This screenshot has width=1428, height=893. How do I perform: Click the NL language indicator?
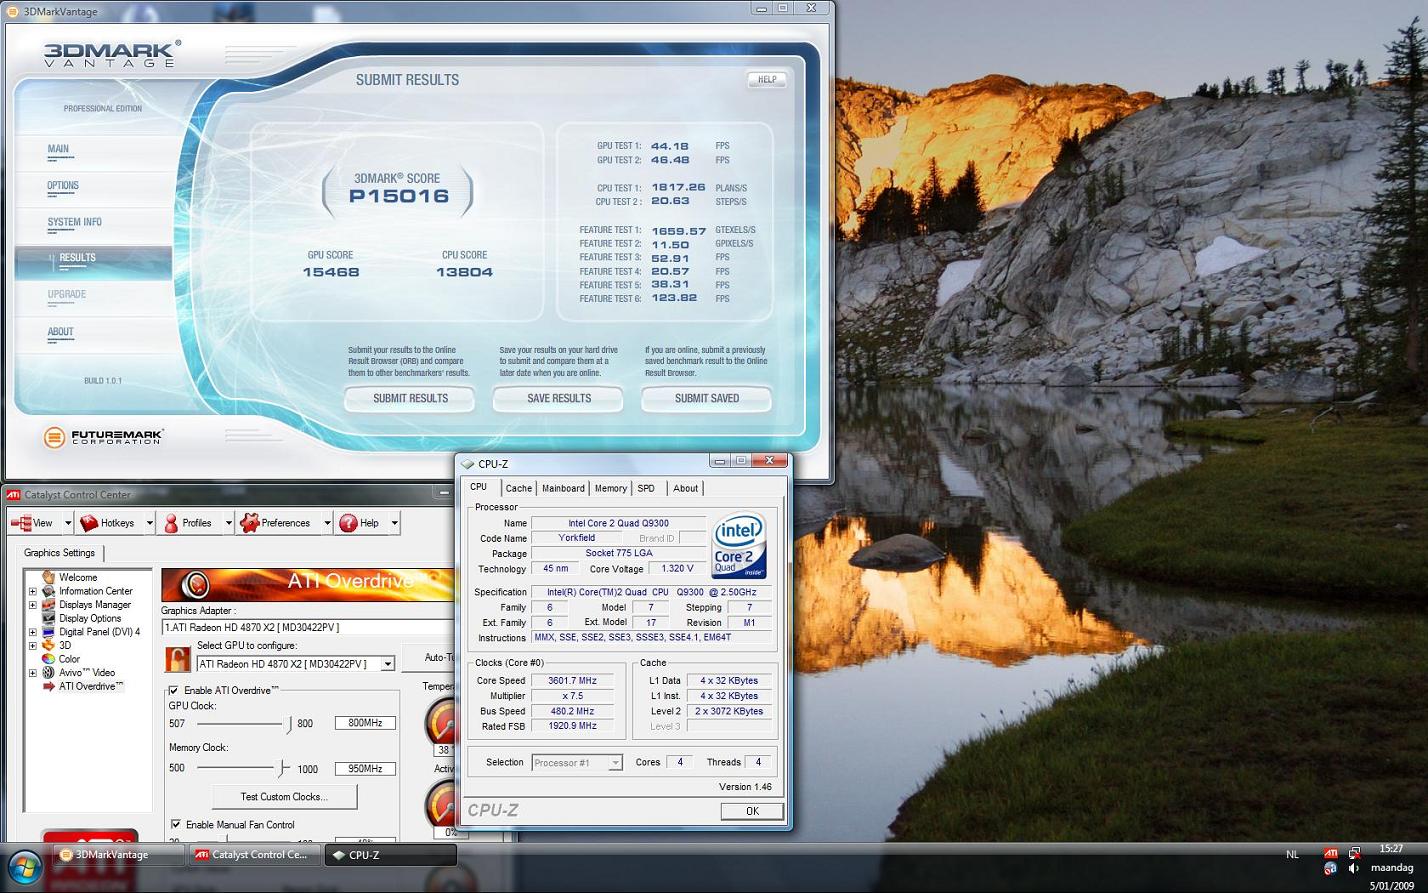click(1292, 854)
